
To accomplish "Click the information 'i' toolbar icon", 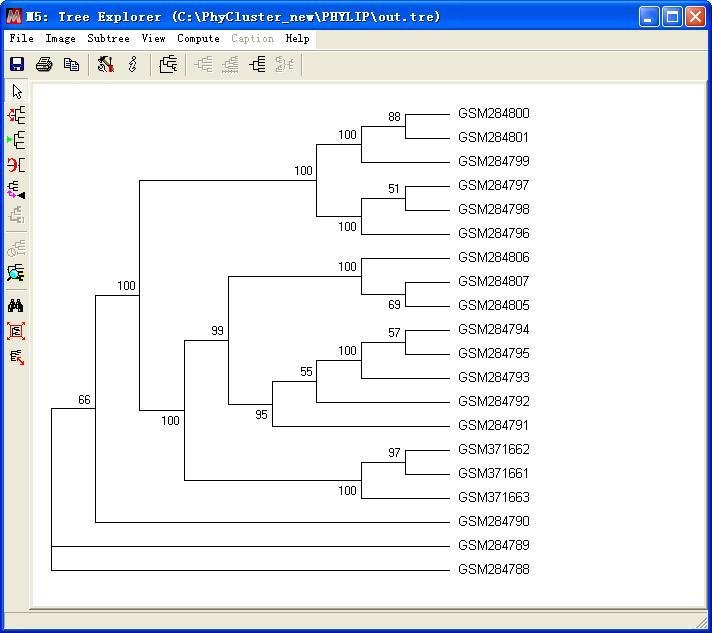I will click(x=133, y=64).
